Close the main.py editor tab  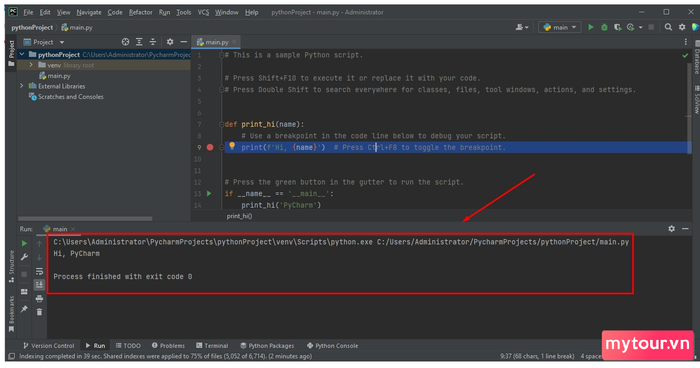[x=234, y=42]
